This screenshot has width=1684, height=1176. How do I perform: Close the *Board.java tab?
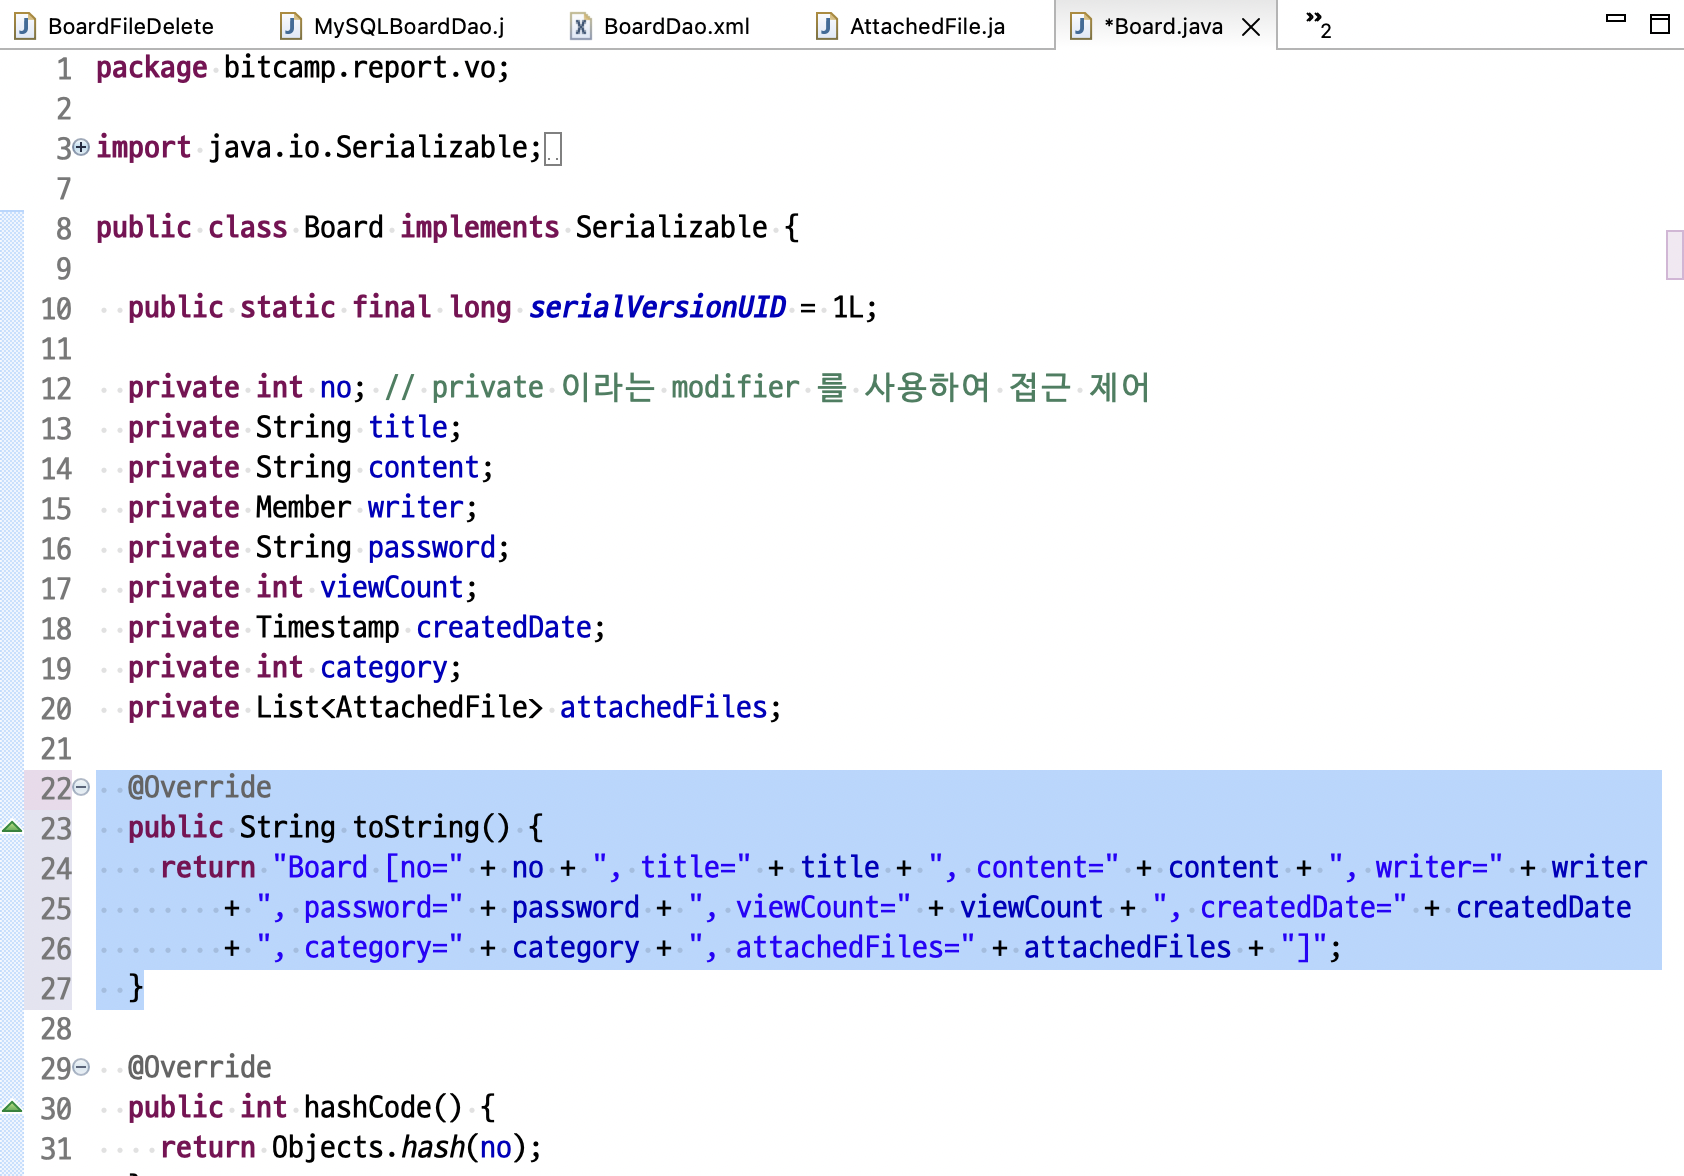[x=1251, y=27]
